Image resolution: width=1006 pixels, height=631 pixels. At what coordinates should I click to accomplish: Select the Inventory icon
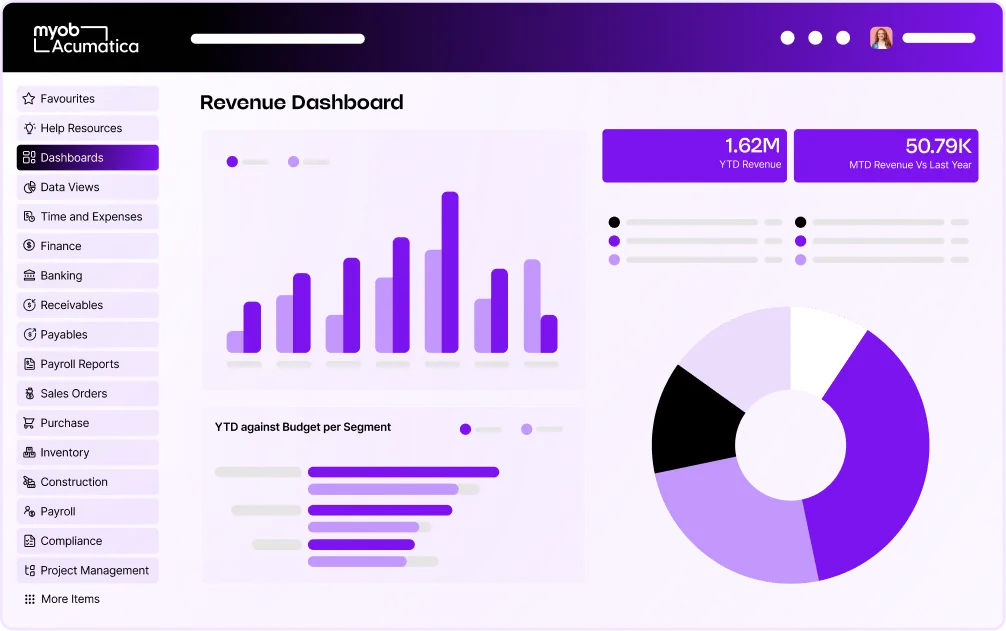click(27, 452)
